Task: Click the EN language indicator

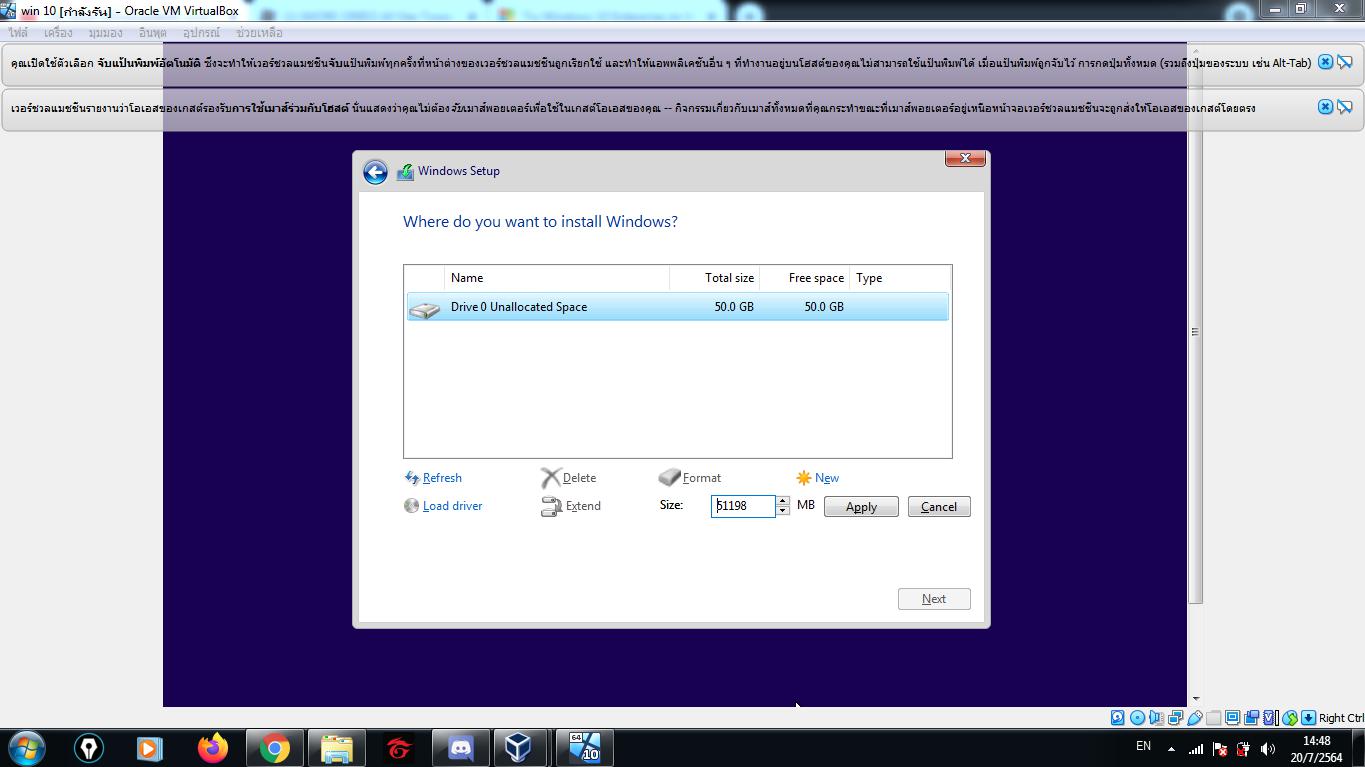Action: click(1143, 746)
